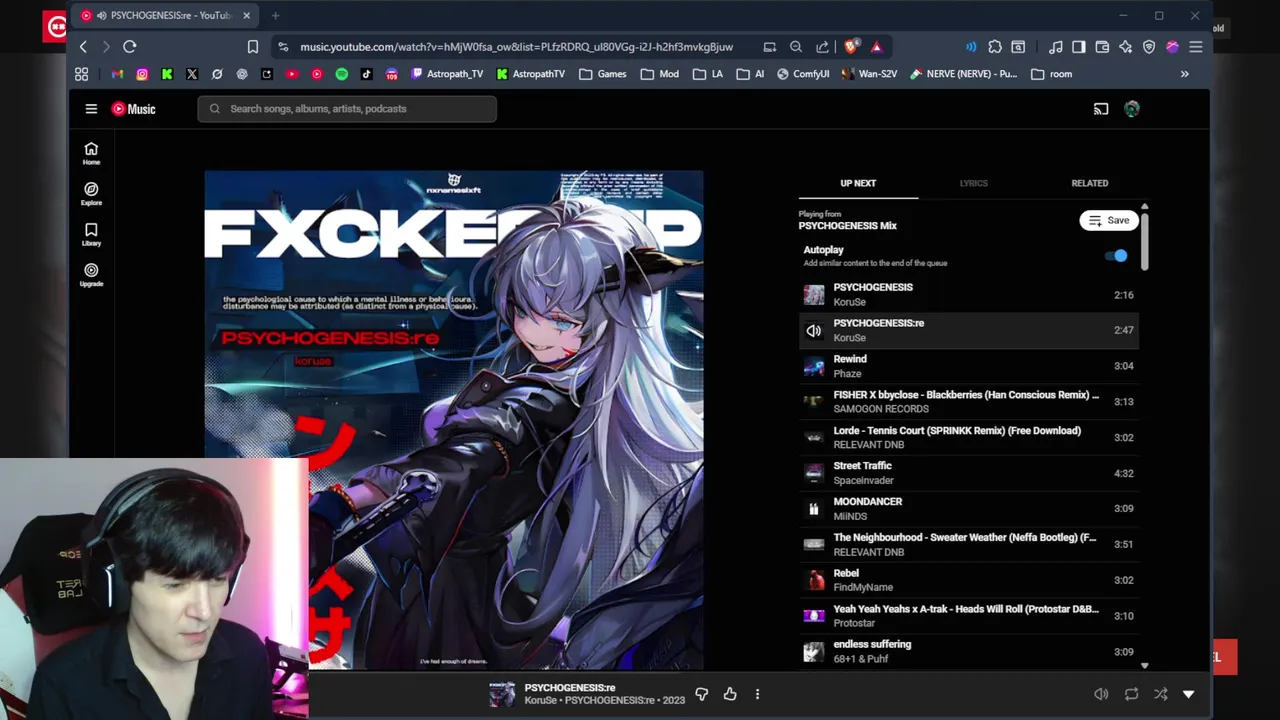
Task: Play MOONDANCER by MiiNDS
Action: point(968,509)
